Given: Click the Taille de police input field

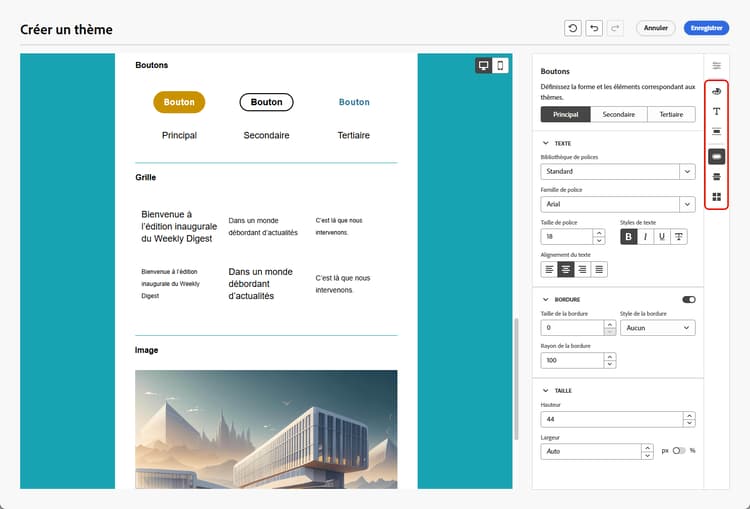Looking at the screenshot, I should pos(567,237).
